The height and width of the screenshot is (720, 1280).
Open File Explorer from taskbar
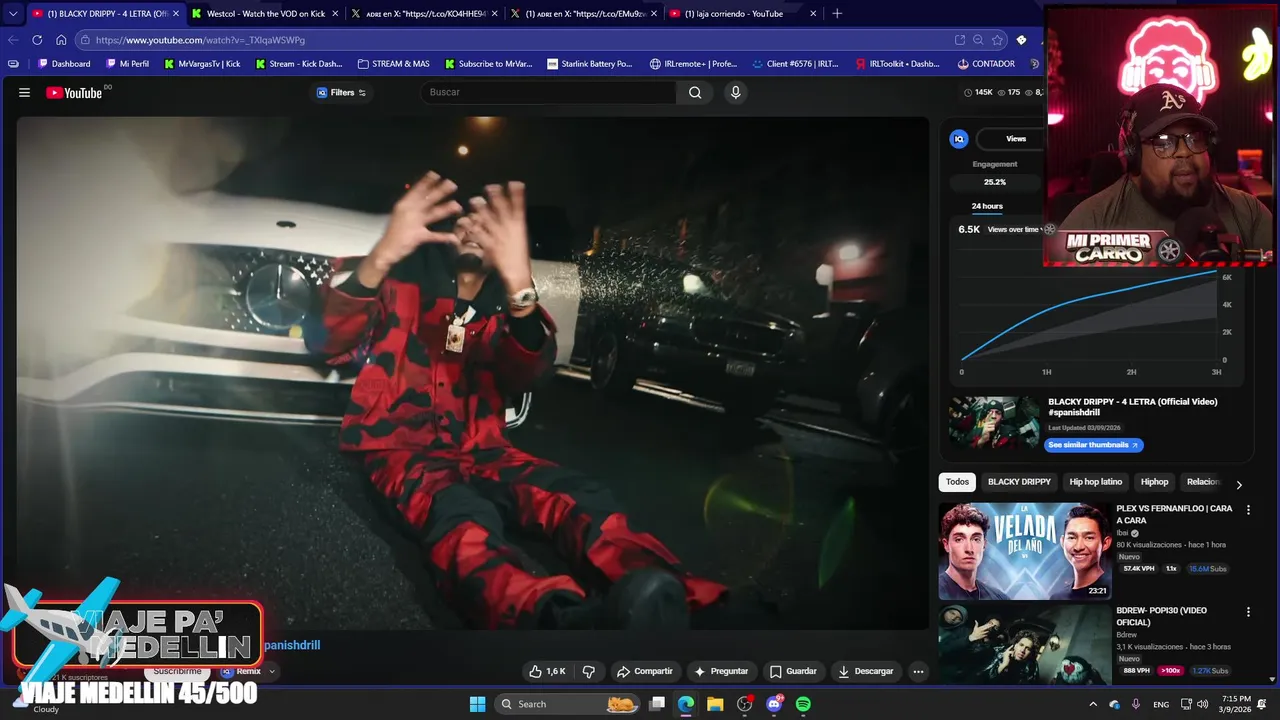(715, 704)
